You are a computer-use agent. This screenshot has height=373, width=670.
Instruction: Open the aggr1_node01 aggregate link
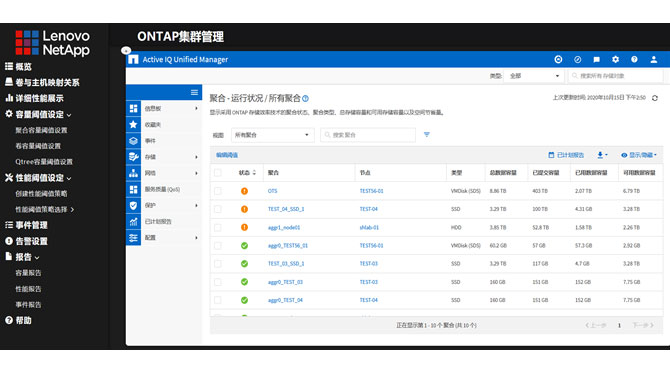[x=284, y=228]
